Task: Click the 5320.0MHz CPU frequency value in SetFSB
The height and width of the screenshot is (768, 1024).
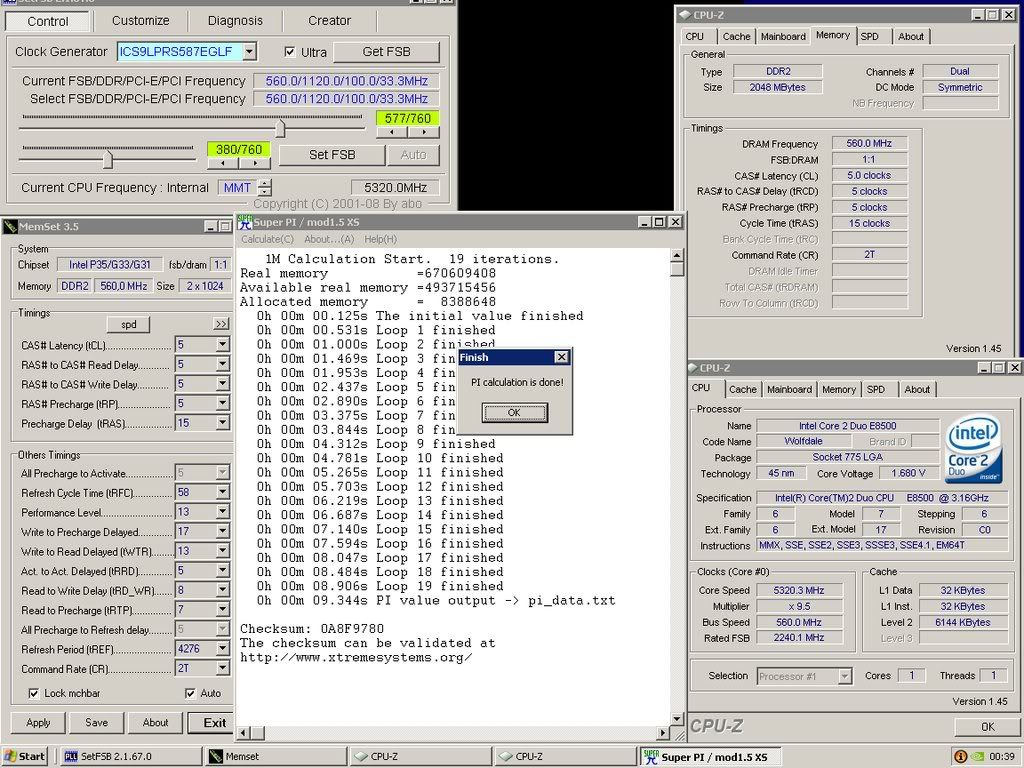Action: tap(395, 187)
